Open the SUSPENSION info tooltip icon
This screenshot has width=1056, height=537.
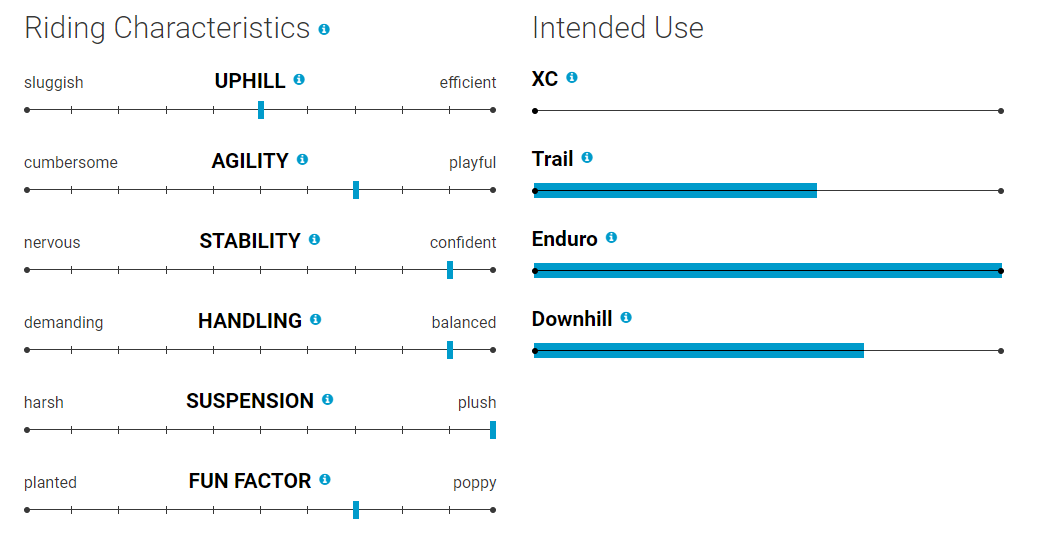coord(328,400)
